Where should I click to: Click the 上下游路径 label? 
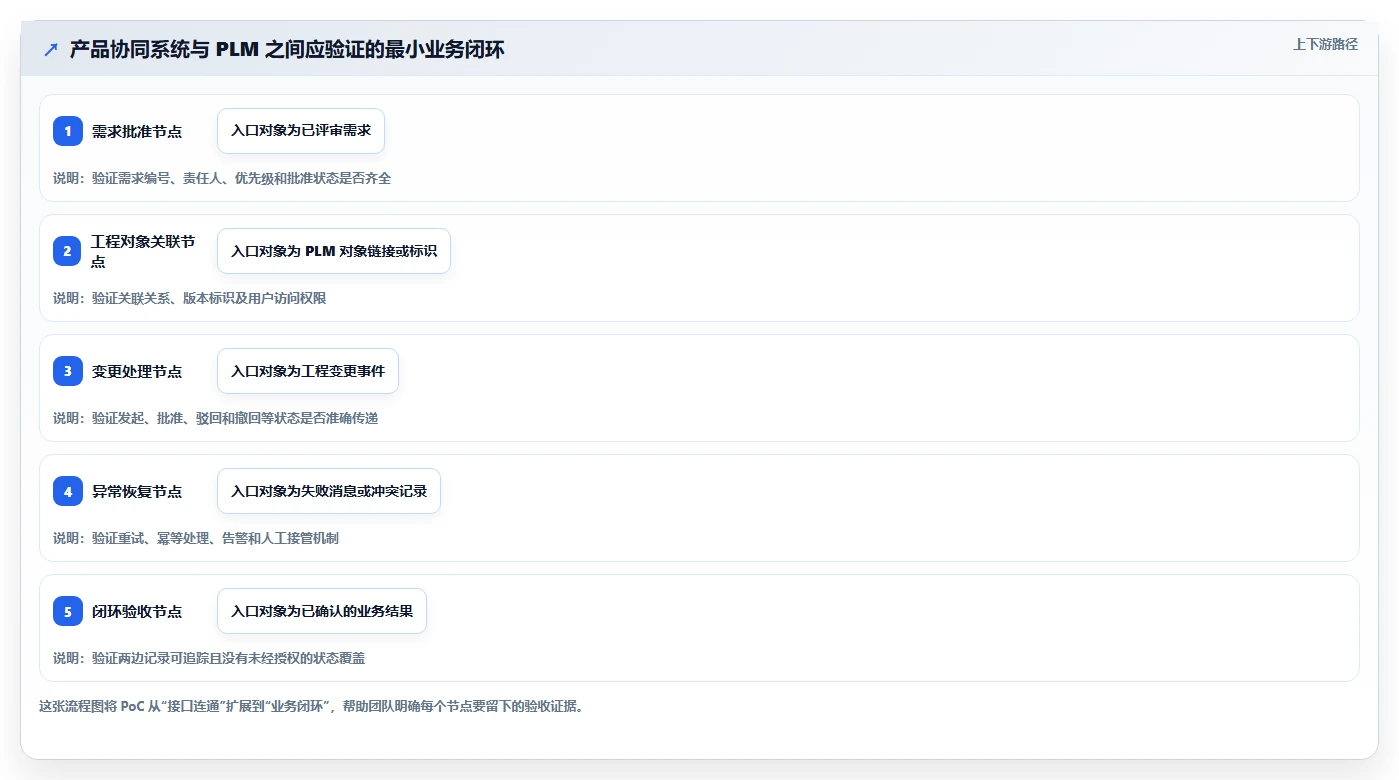coord(1325,44)
